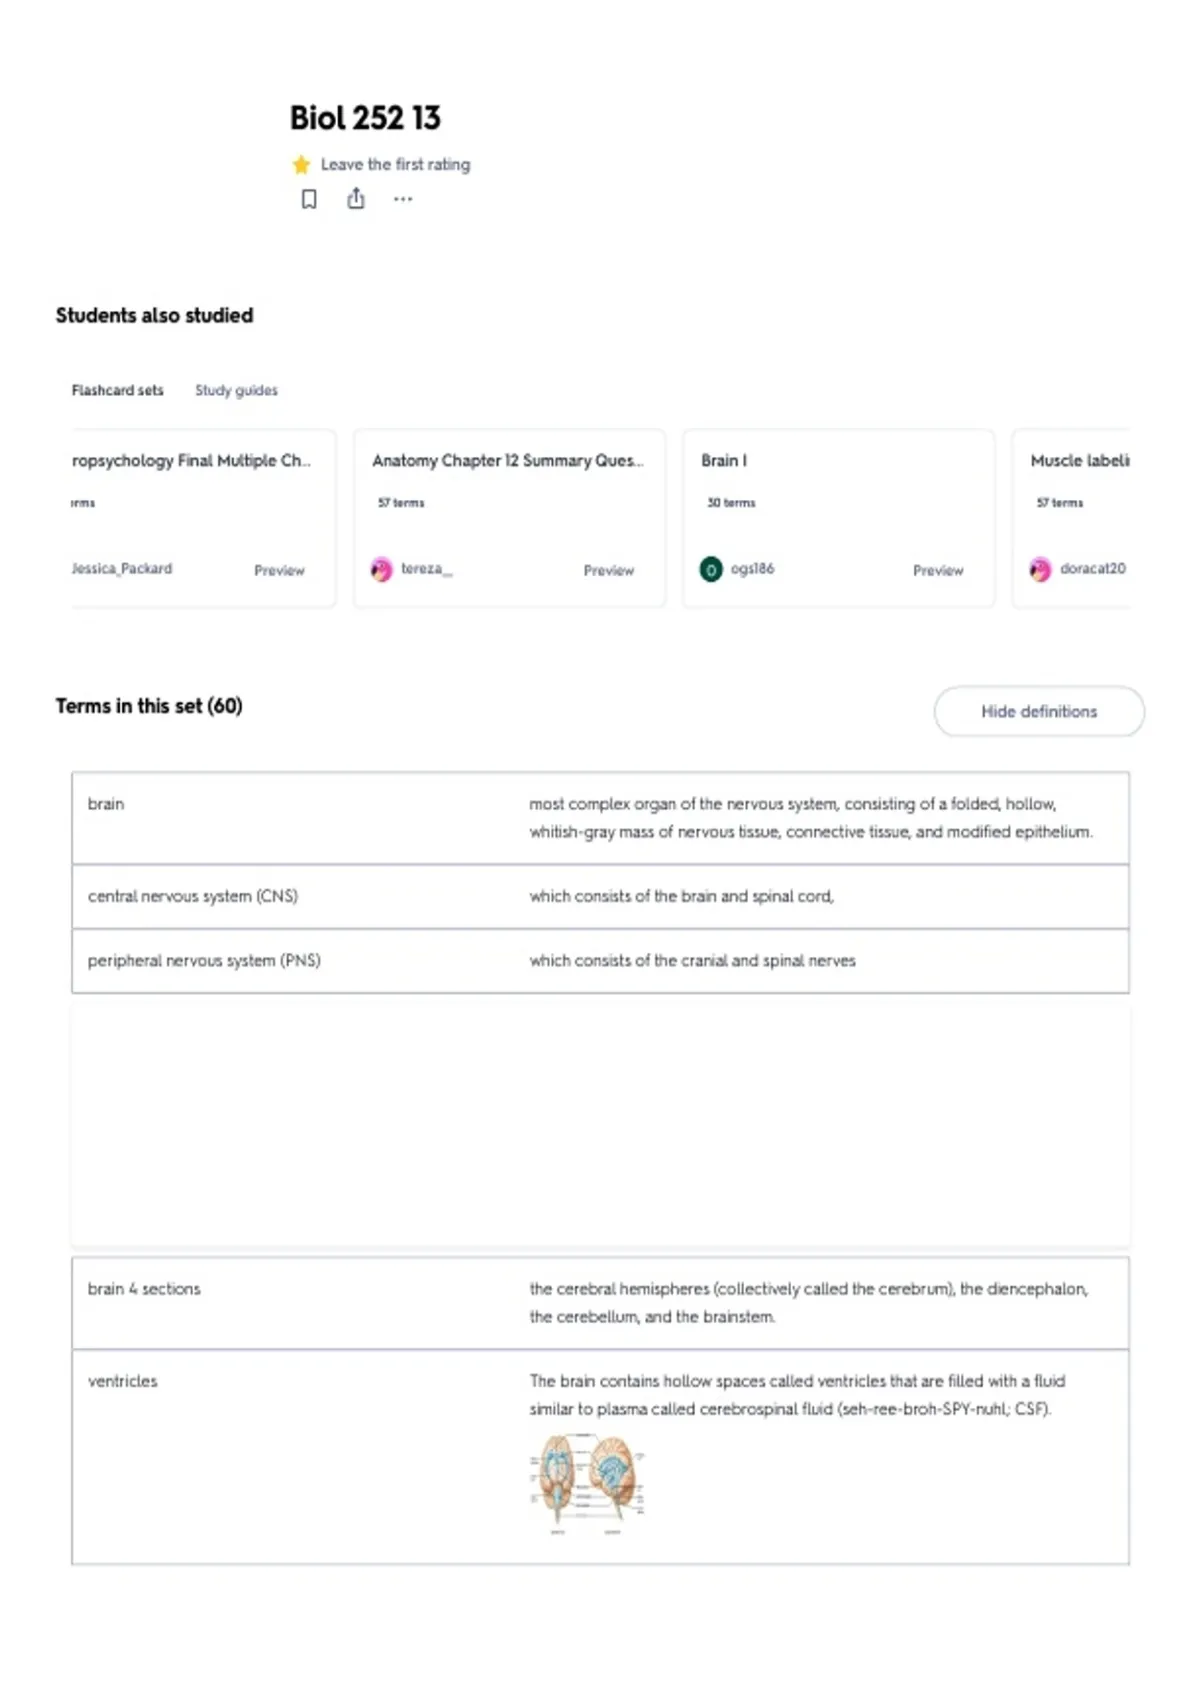The height and width of the screenshot is (1700, 1200).
Task: Open Jessica_Packard user profile
Action: (x=122, y=568)
